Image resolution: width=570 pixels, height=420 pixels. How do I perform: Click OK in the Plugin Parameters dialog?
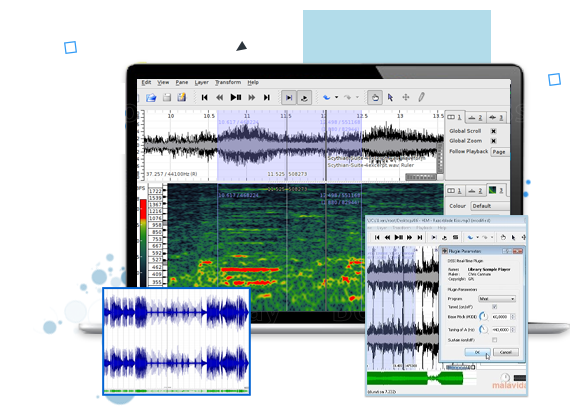[x=477, y=352]
